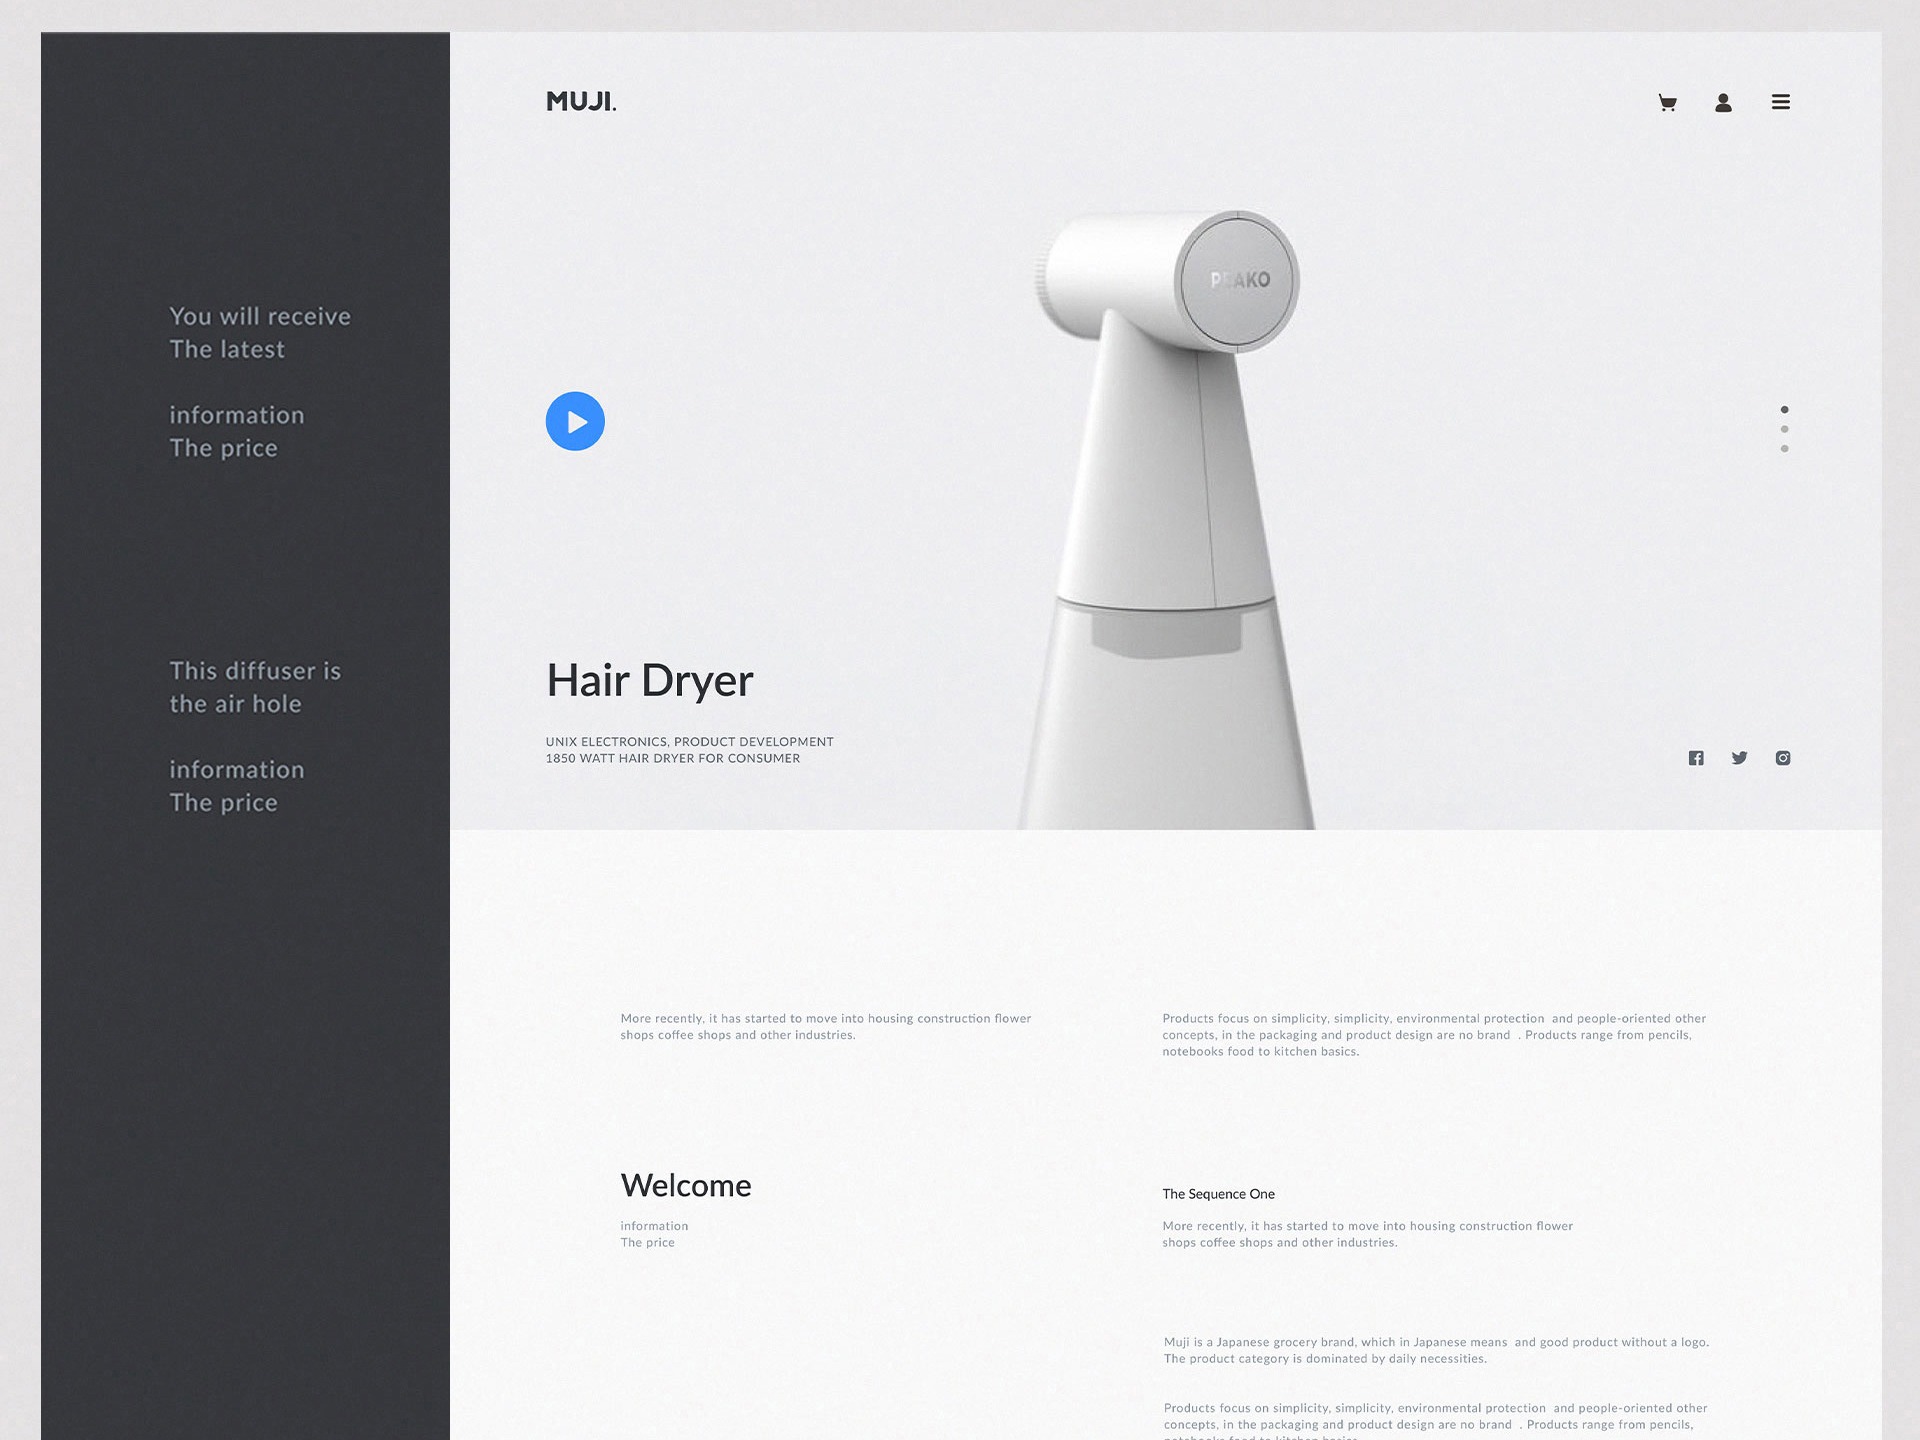This screenshot has height=1440, width=1920.
Task: Select sidebar item You will receive The latest
Action: click(259, 332)
